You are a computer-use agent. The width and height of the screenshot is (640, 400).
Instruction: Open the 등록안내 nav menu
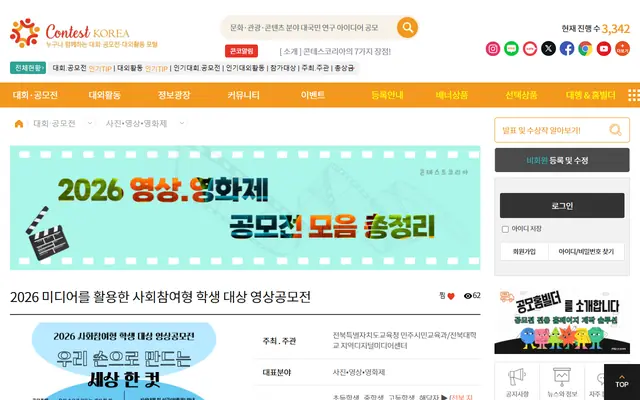(x=387, y=95)
